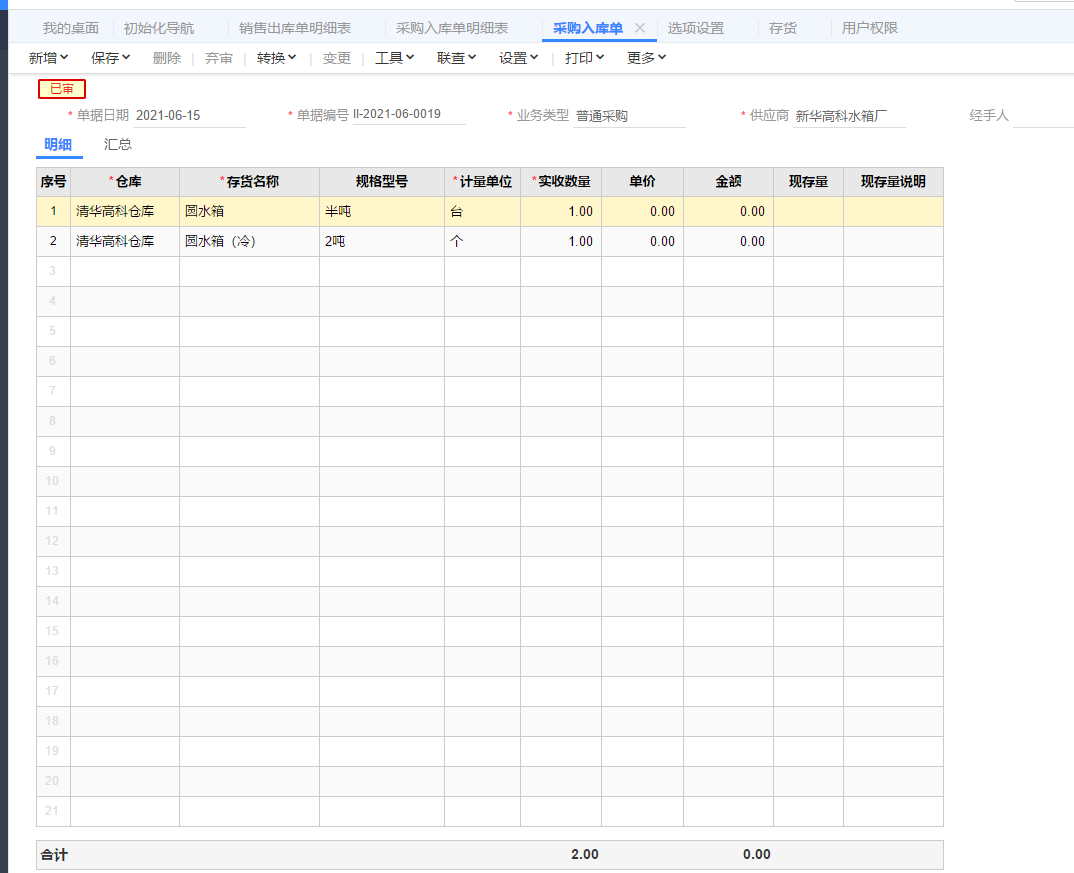Click the 序号 column header
Viewport: 1074px width, 873px height.
53,182
